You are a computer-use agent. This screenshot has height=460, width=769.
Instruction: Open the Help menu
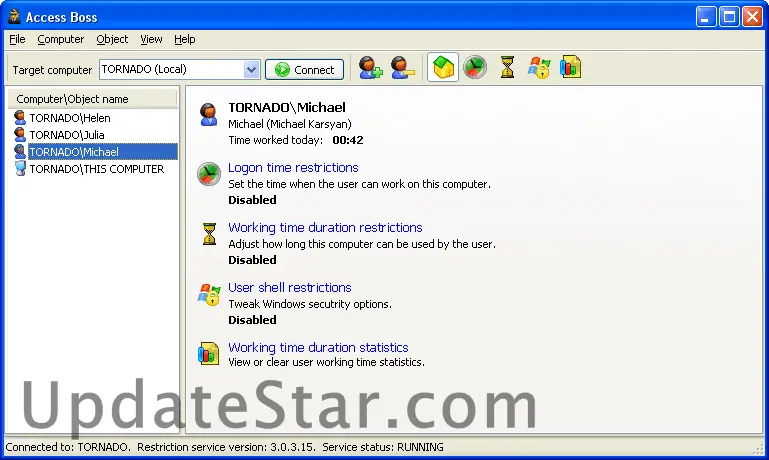coord(184,39)
